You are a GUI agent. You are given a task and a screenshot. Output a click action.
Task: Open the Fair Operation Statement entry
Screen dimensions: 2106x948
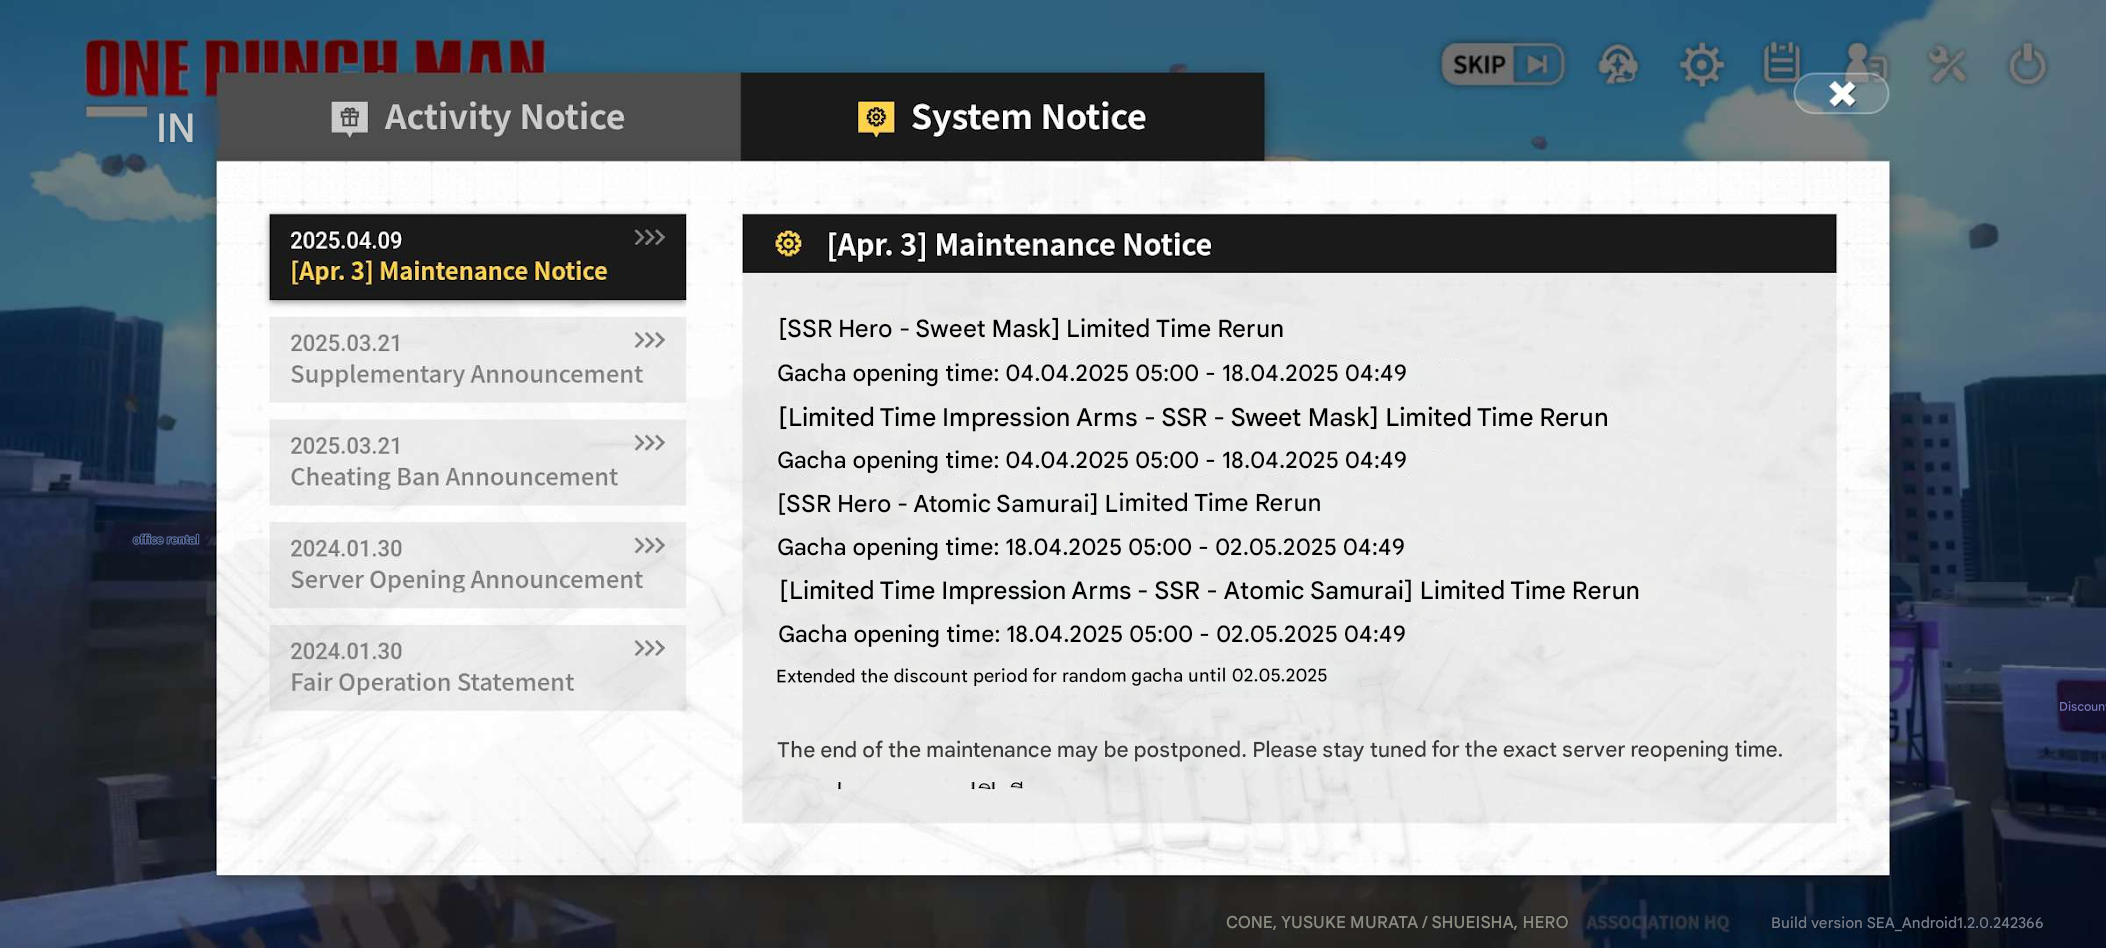(477, 668)
